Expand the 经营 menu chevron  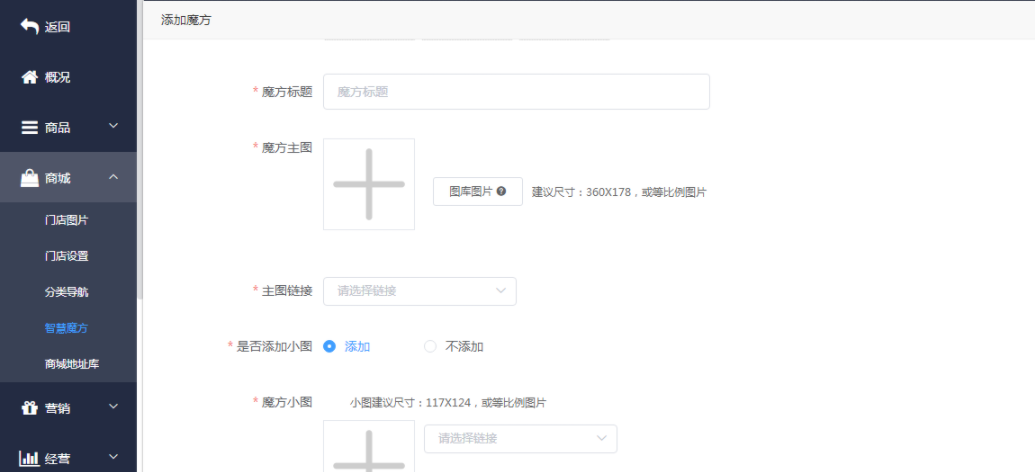[114, 456]
